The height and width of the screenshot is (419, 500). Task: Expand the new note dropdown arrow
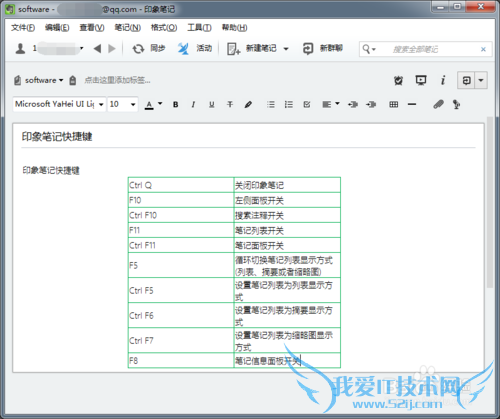click(x=286, y=49)
